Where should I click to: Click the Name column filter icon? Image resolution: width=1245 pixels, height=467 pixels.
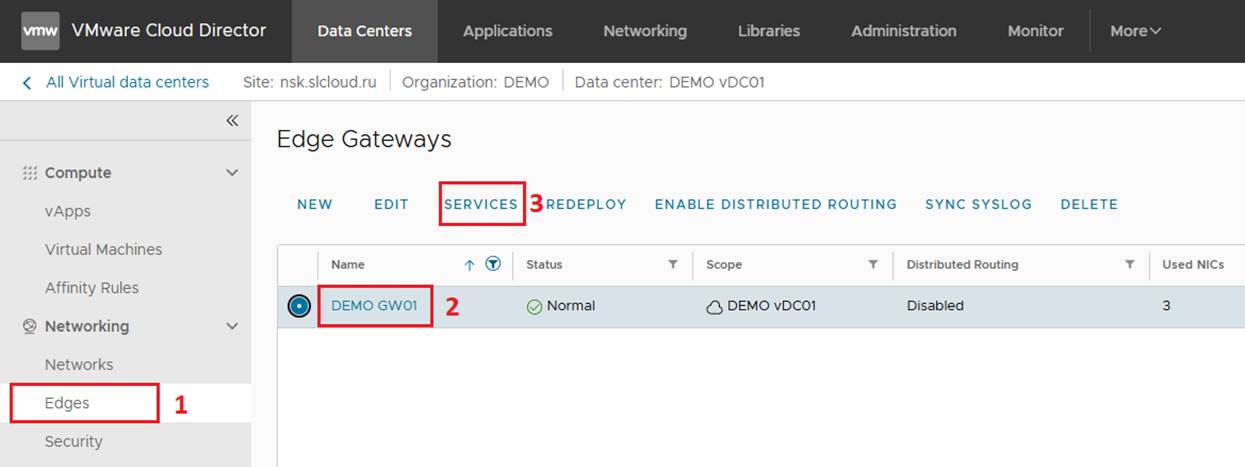(493, 265)
